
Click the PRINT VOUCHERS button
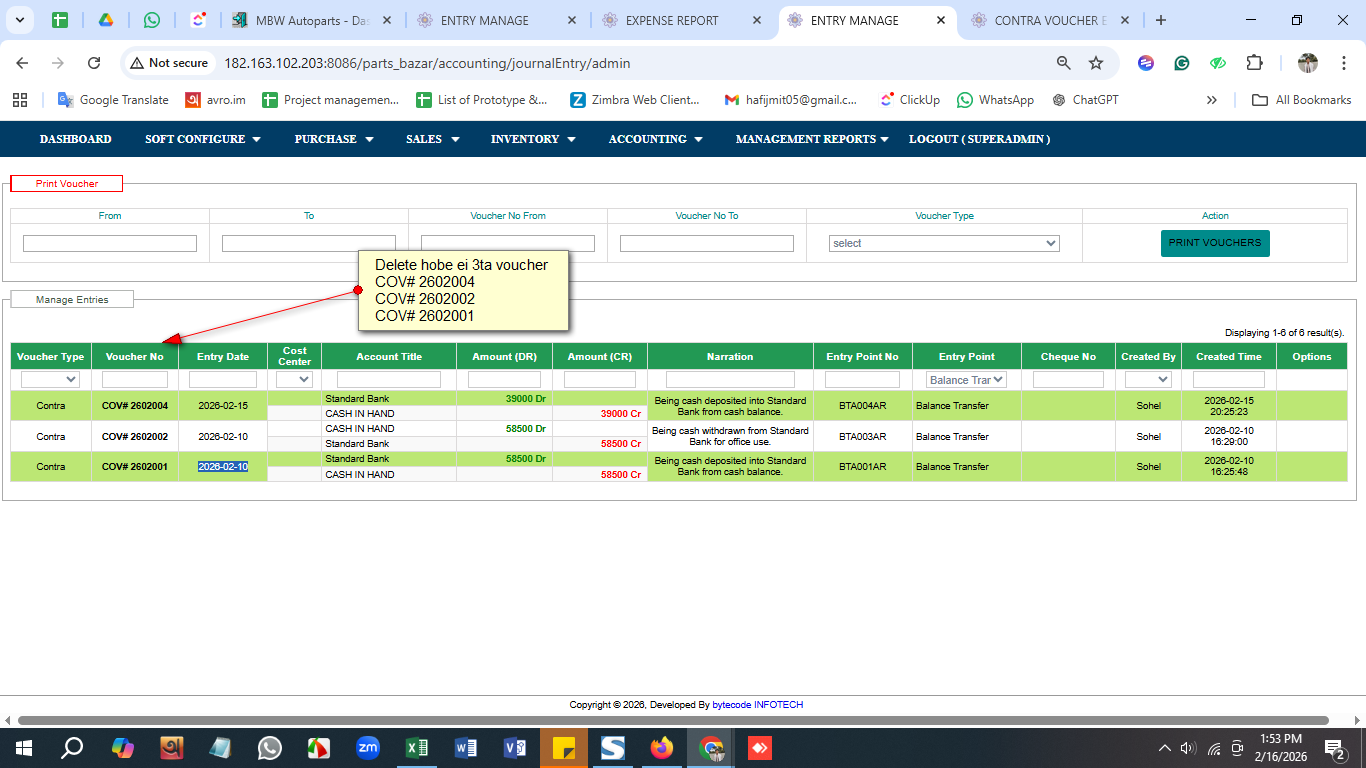(x=1215, y=243)
